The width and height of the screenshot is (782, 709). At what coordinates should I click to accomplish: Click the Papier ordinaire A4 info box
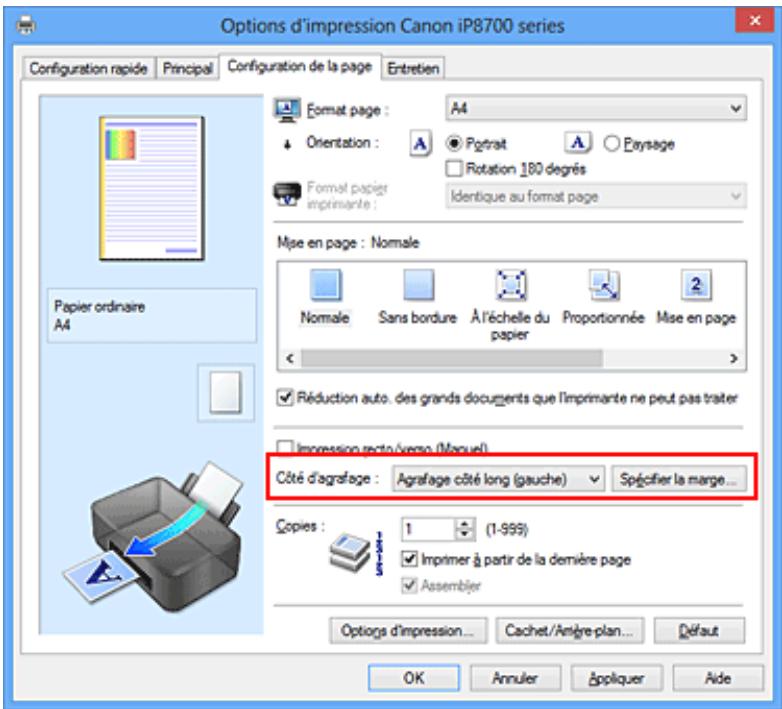[x=152, y=315]
